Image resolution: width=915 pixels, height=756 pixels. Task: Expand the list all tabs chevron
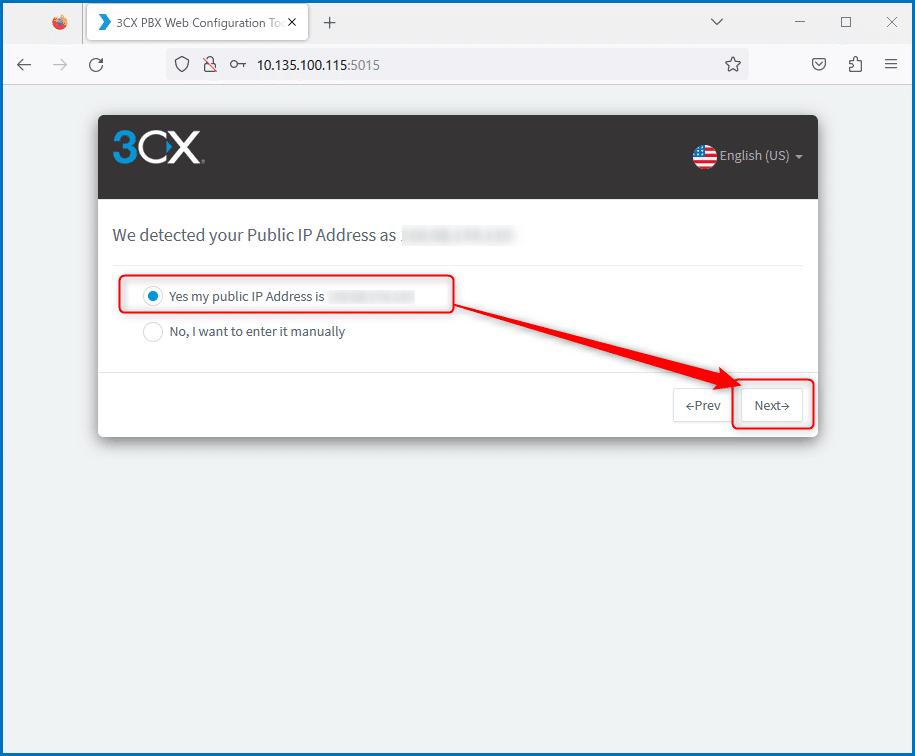coord(717,22)
